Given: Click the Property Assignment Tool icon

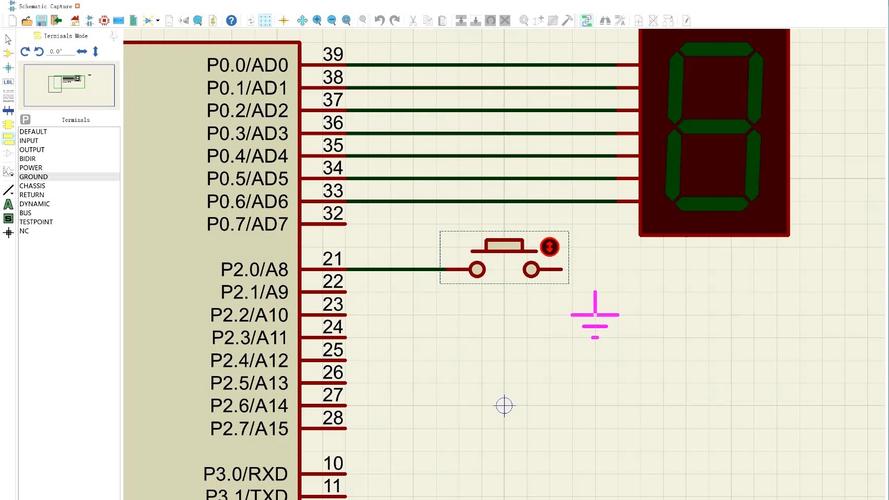Looking at the screenshot, I should [x=620, y=21].
